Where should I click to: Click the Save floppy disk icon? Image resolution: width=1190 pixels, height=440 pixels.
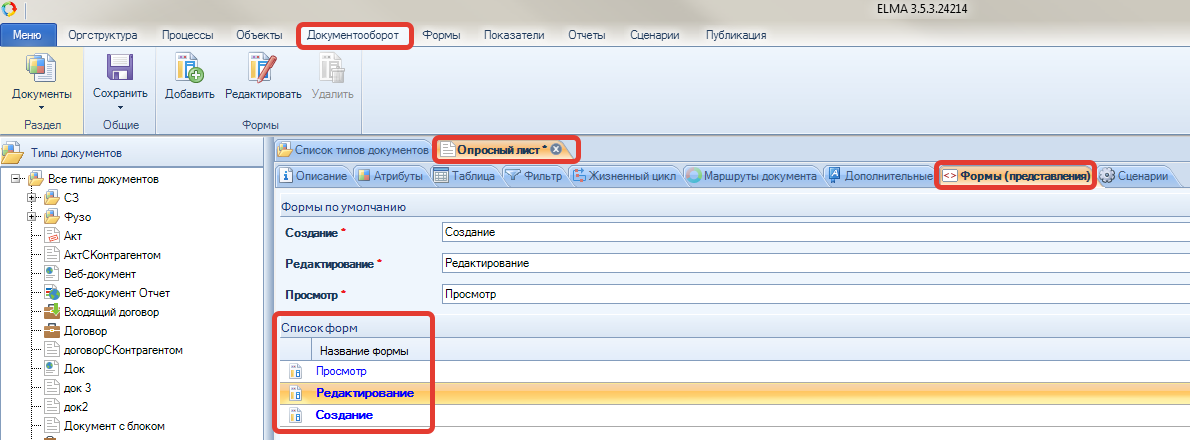[120, 69]
